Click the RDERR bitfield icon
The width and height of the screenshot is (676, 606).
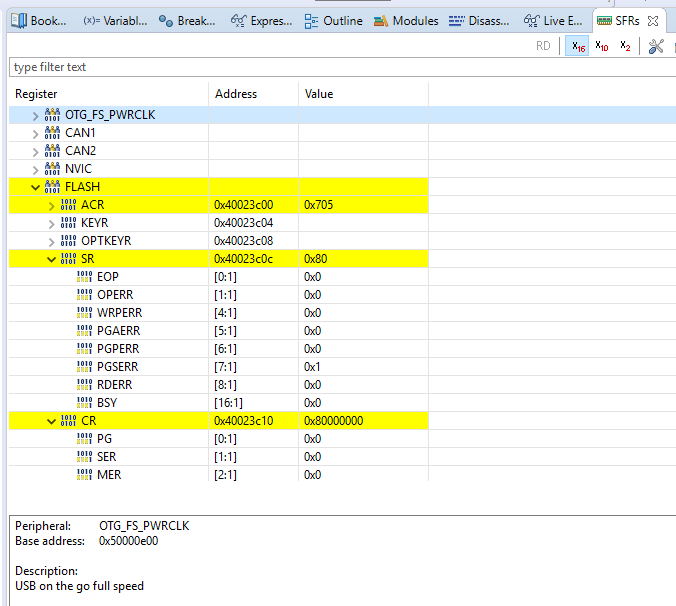click(84, 384)
